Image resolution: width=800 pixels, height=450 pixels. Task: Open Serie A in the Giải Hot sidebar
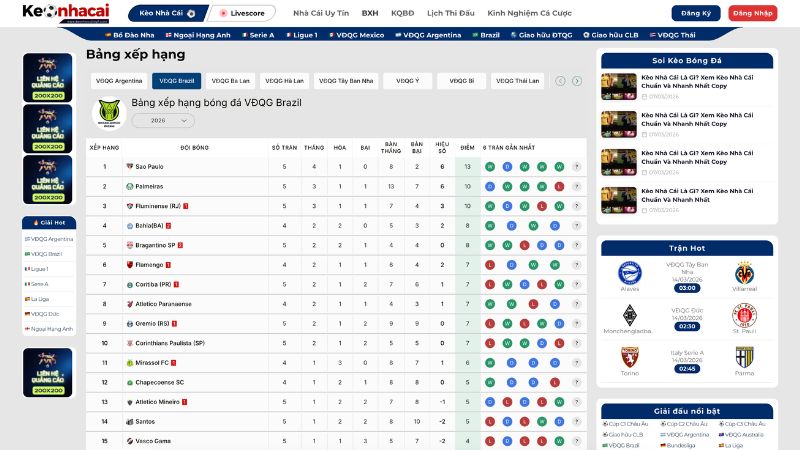point(40,284)
